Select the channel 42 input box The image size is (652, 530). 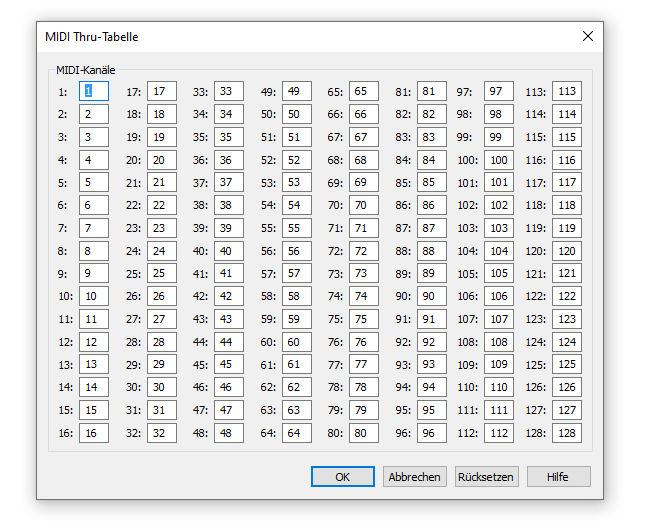click(x=229, y=296)
